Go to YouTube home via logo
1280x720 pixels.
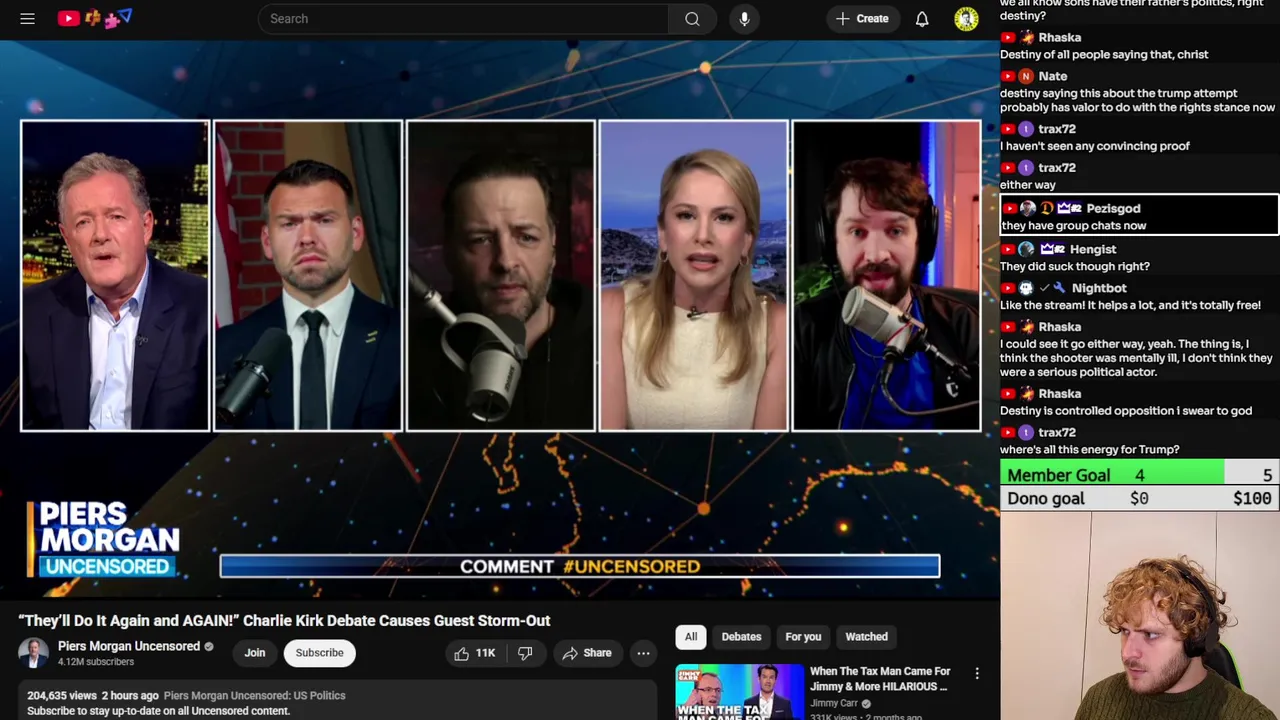pos(95,18)
